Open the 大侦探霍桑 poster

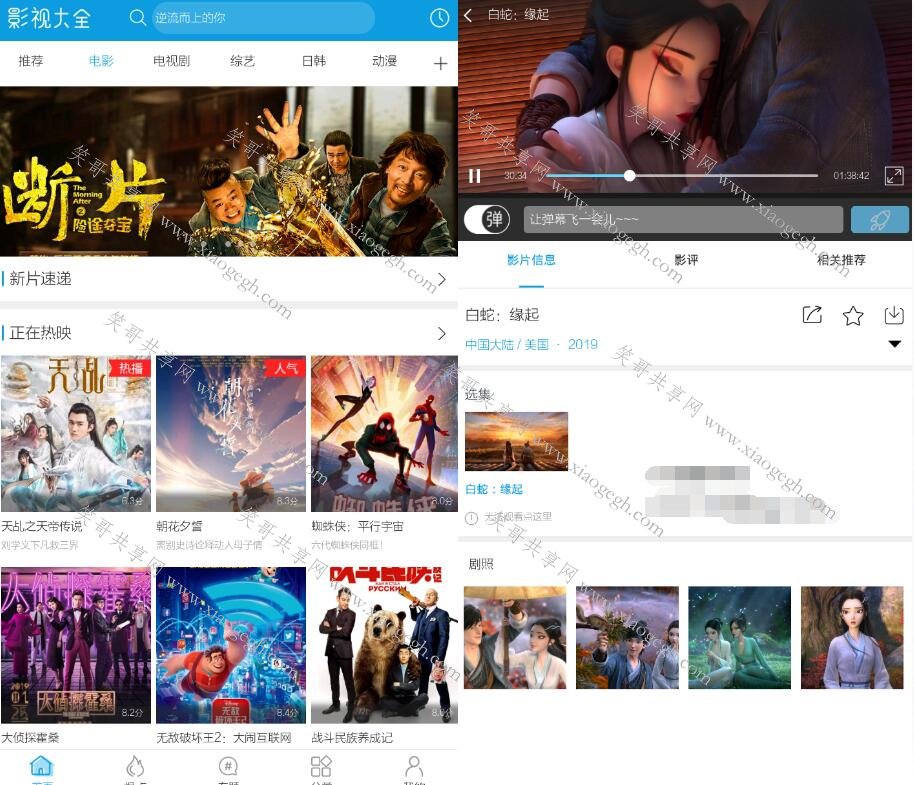76,646
